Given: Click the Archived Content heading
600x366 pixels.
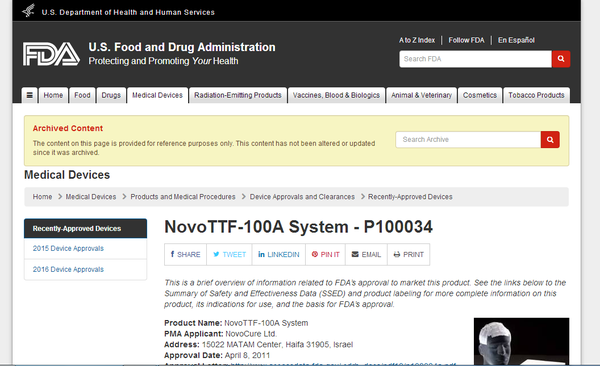Looking at the screenshot, I should pyautogui.click(x=68, y=128).
